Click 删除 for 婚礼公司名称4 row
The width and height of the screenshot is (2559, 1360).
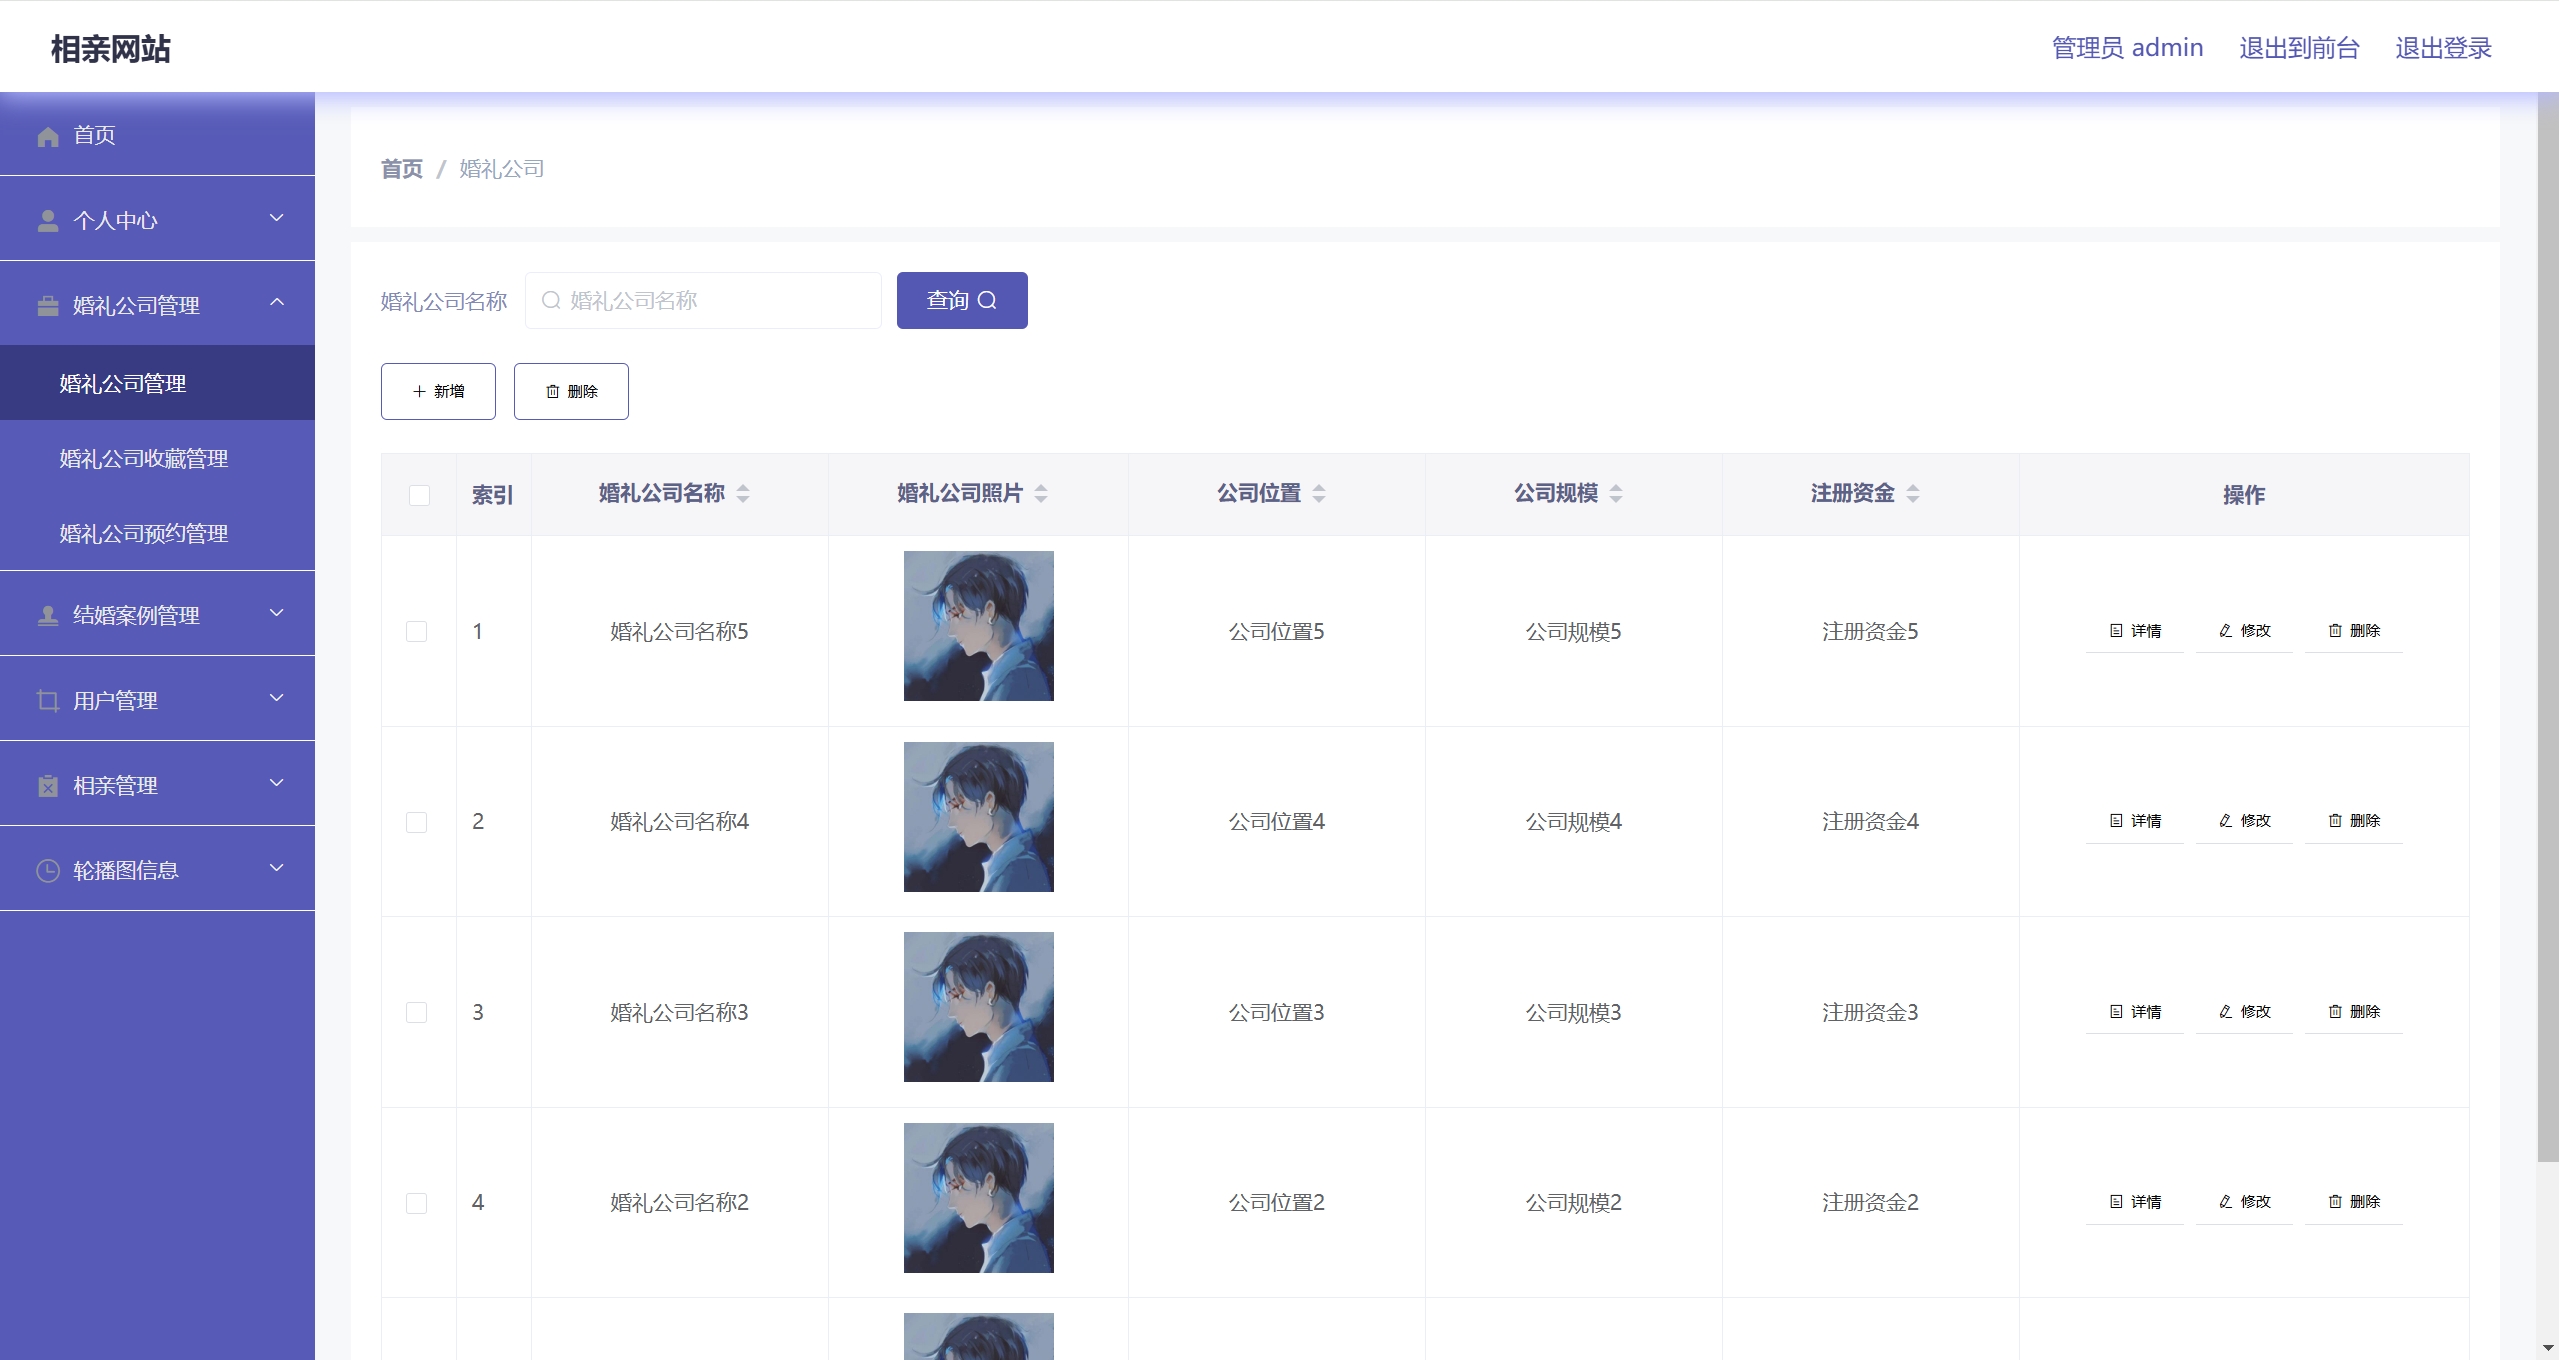[2354, 821]
